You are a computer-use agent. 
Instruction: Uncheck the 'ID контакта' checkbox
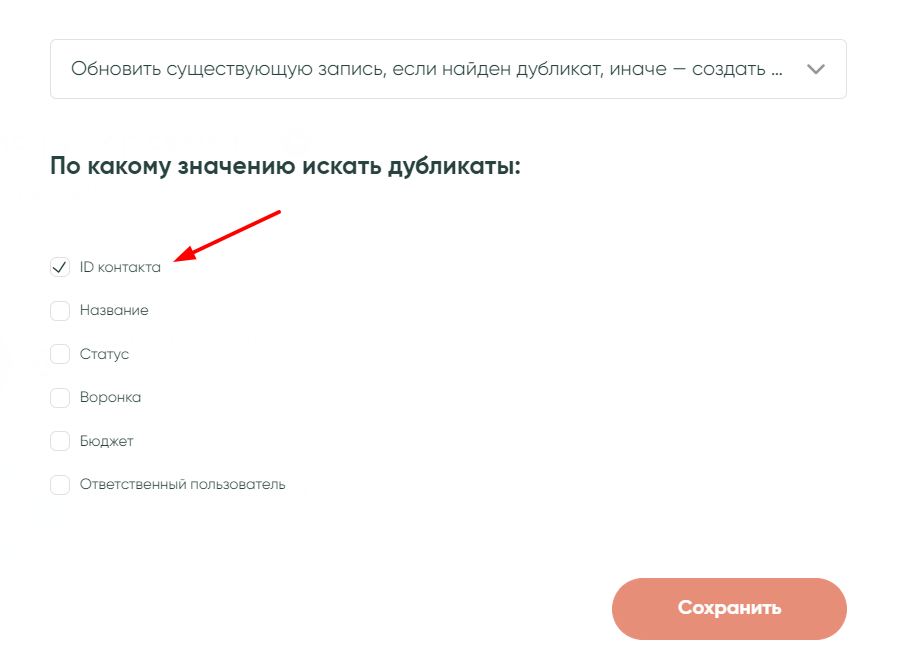point(60,267)
